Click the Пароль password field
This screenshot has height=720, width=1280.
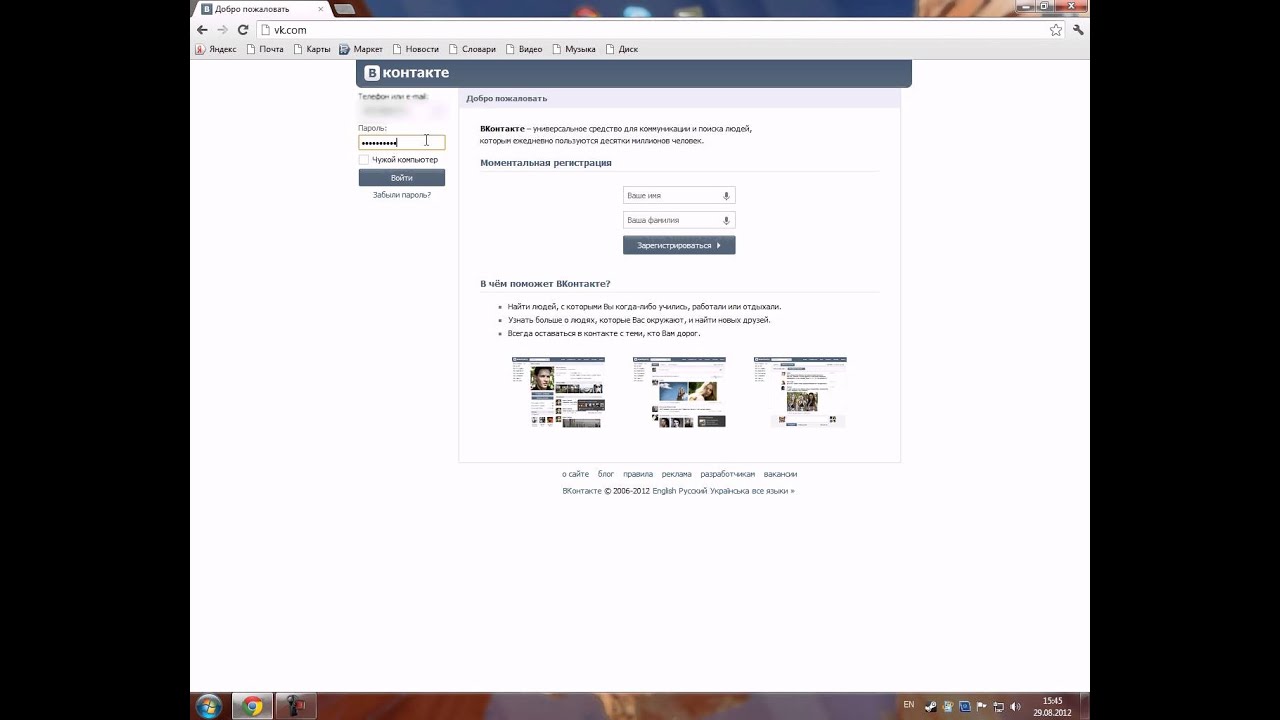coord(401,142)
